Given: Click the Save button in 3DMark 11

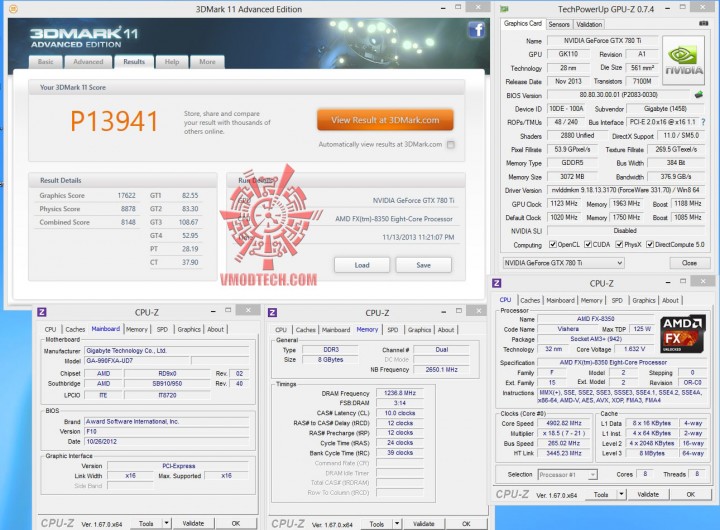Looking at the screenshot, I should click(423, 265).
